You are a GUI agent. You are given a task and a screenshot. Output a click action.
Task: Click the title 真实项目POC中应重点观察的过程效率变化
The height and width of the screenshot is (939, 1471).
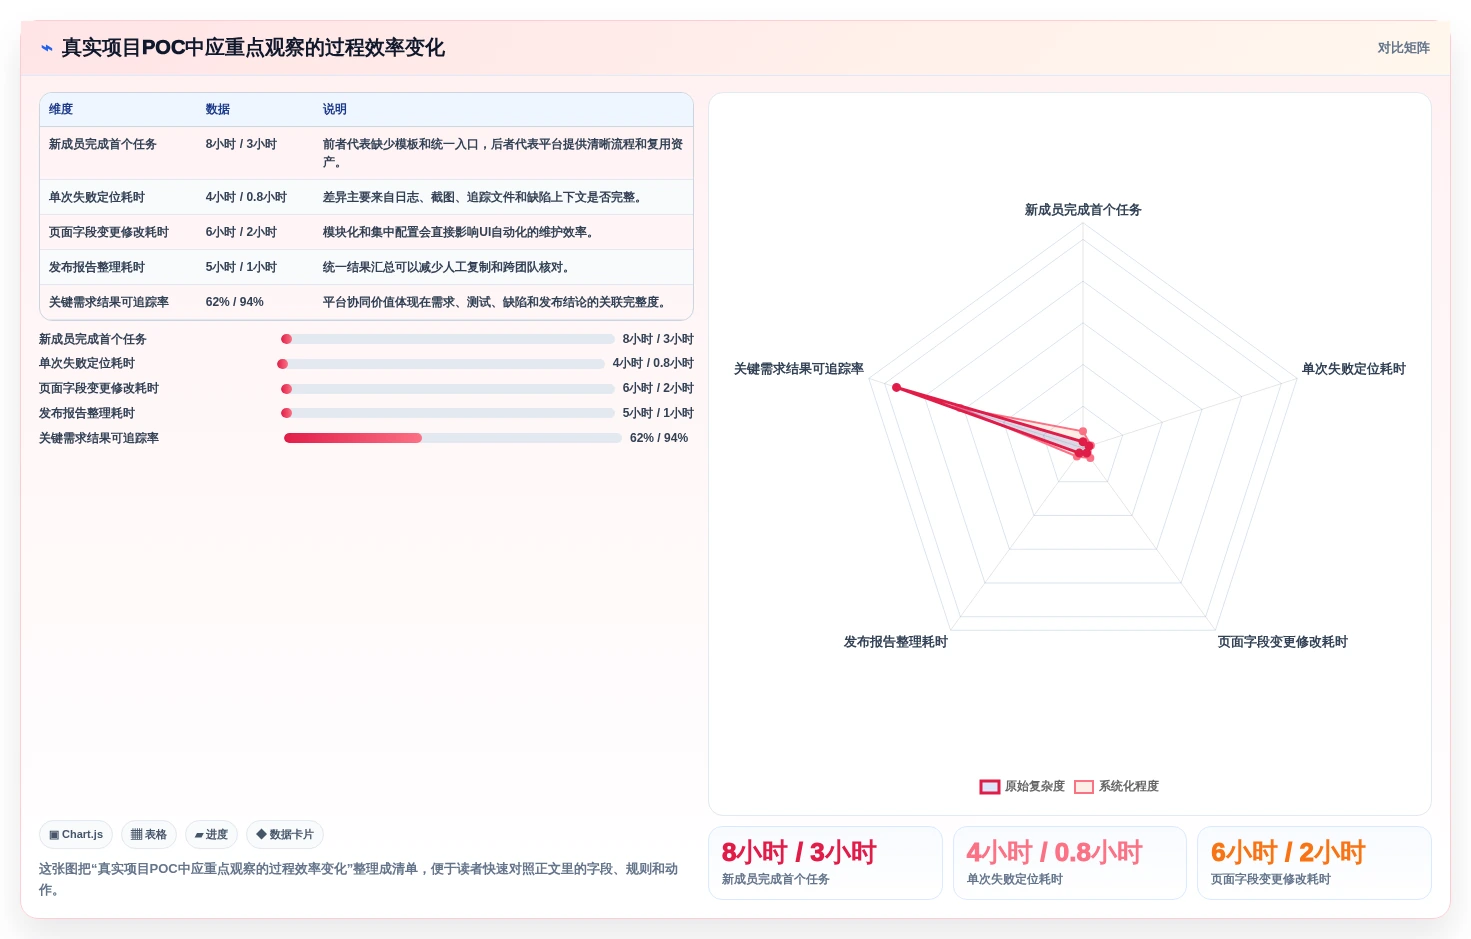(x=253, y=47)
